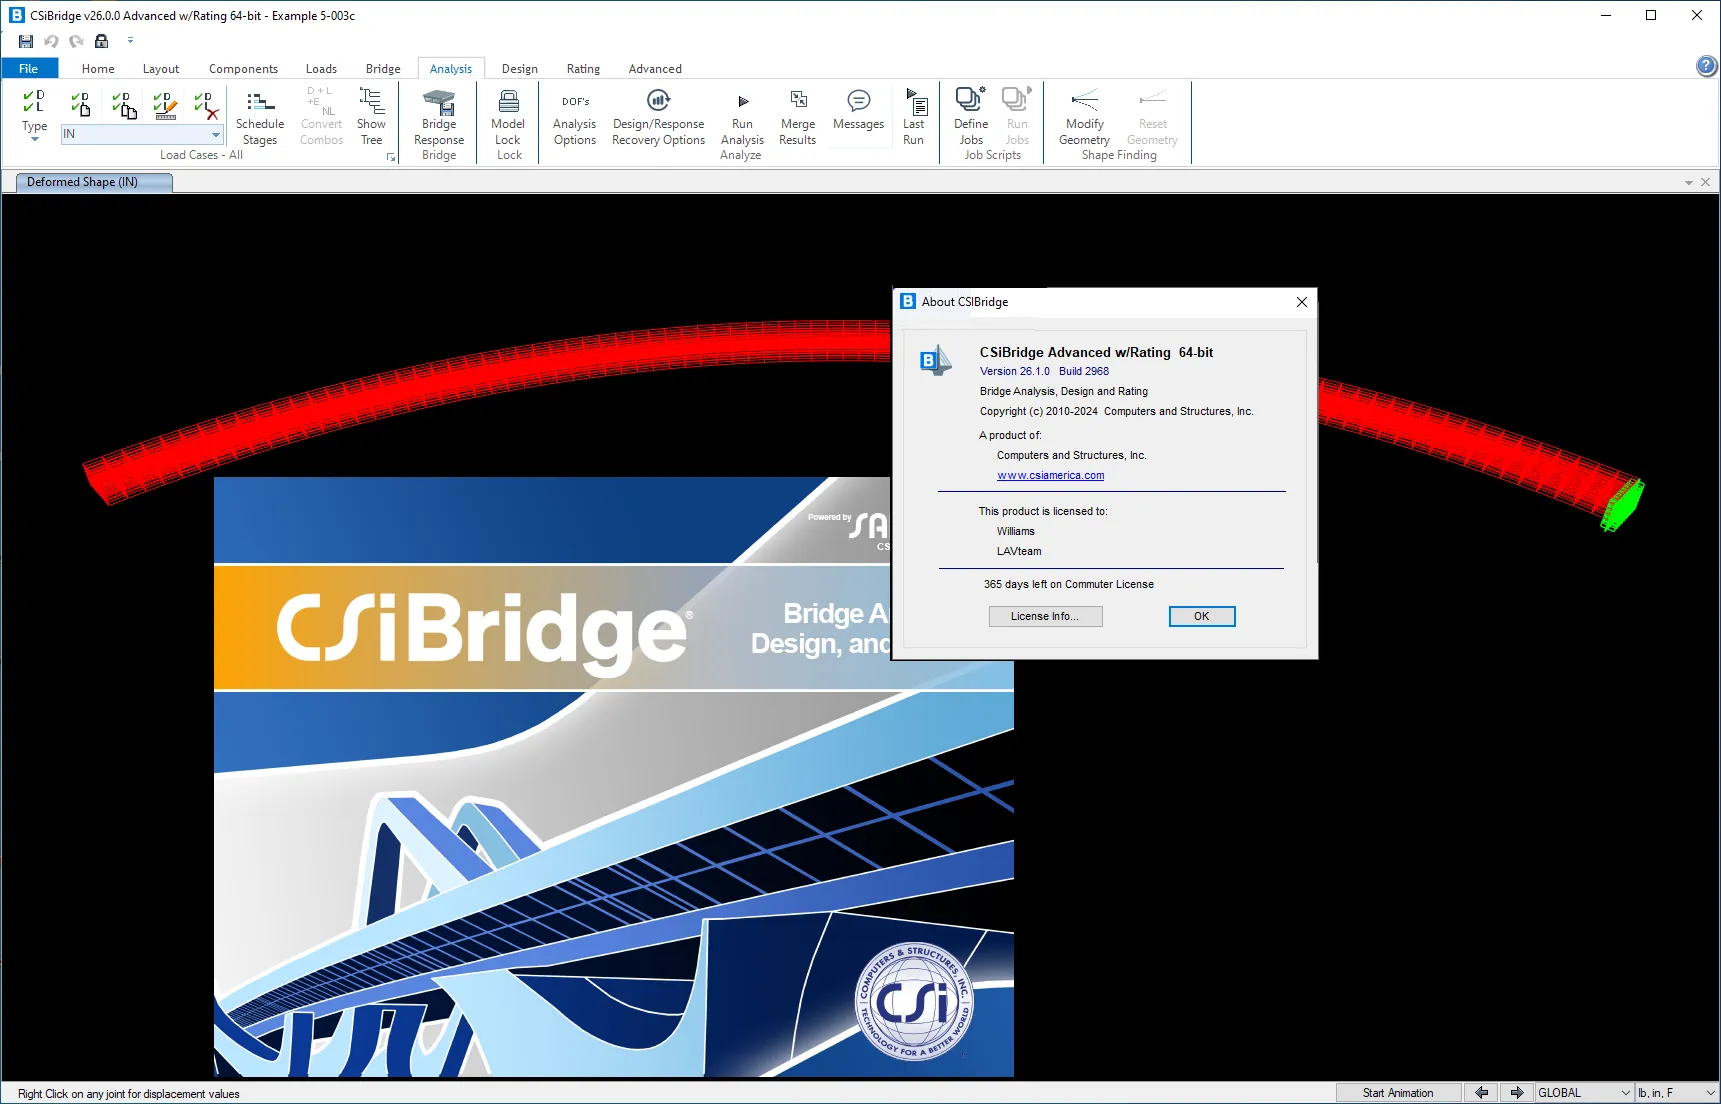Open Design/Response Recovery Options
Image resolution: width=1721 pixels, height=1104 pixels.
658,117
